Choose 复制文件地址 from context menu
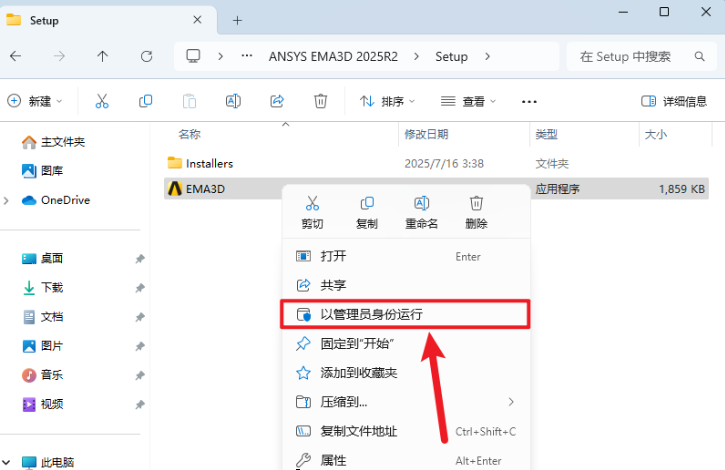The width and height of the screenshot is (725, 470). (x=406, y=431)
